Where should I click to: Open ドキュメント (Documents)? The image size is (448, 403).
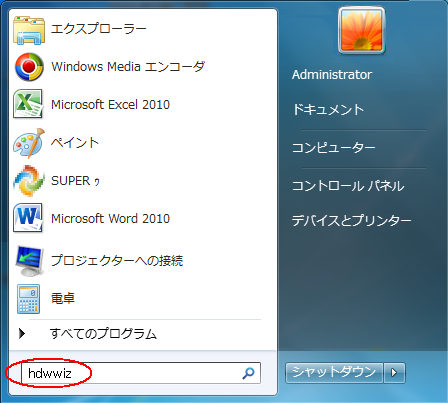click(x=328, y=110)
